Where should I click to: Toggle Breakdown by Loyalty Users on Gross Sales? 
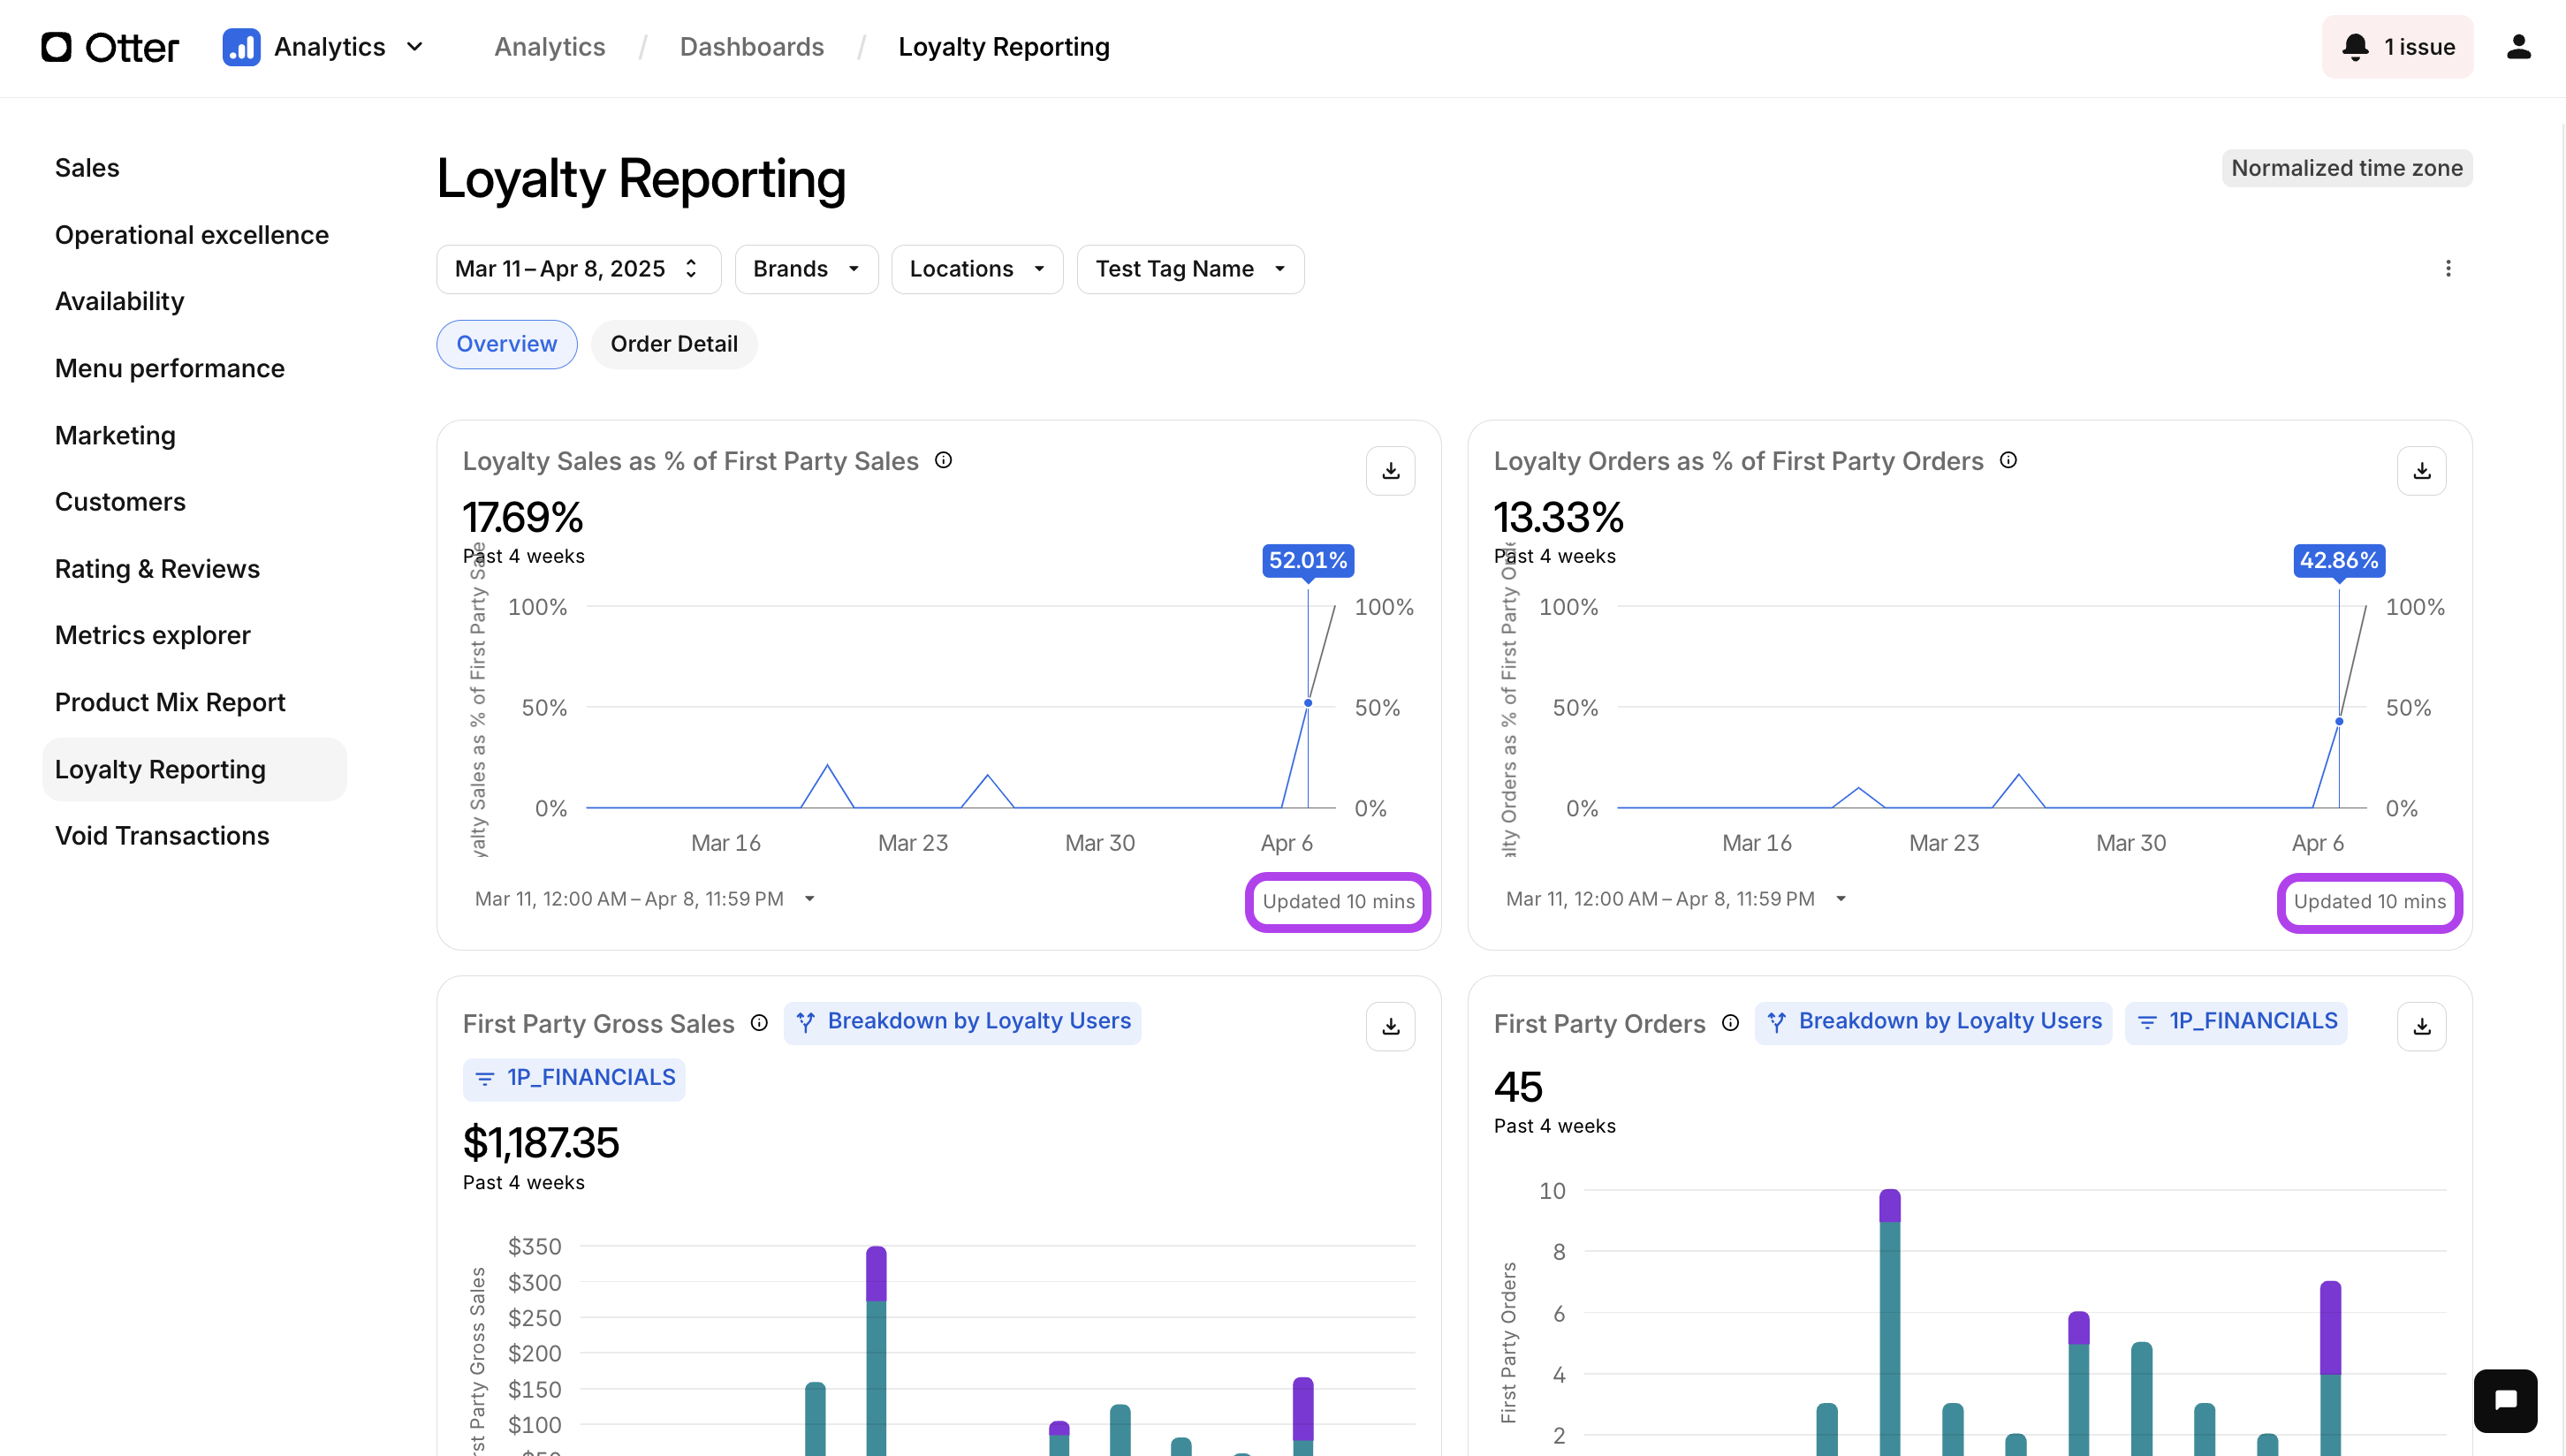(962, 1022)
